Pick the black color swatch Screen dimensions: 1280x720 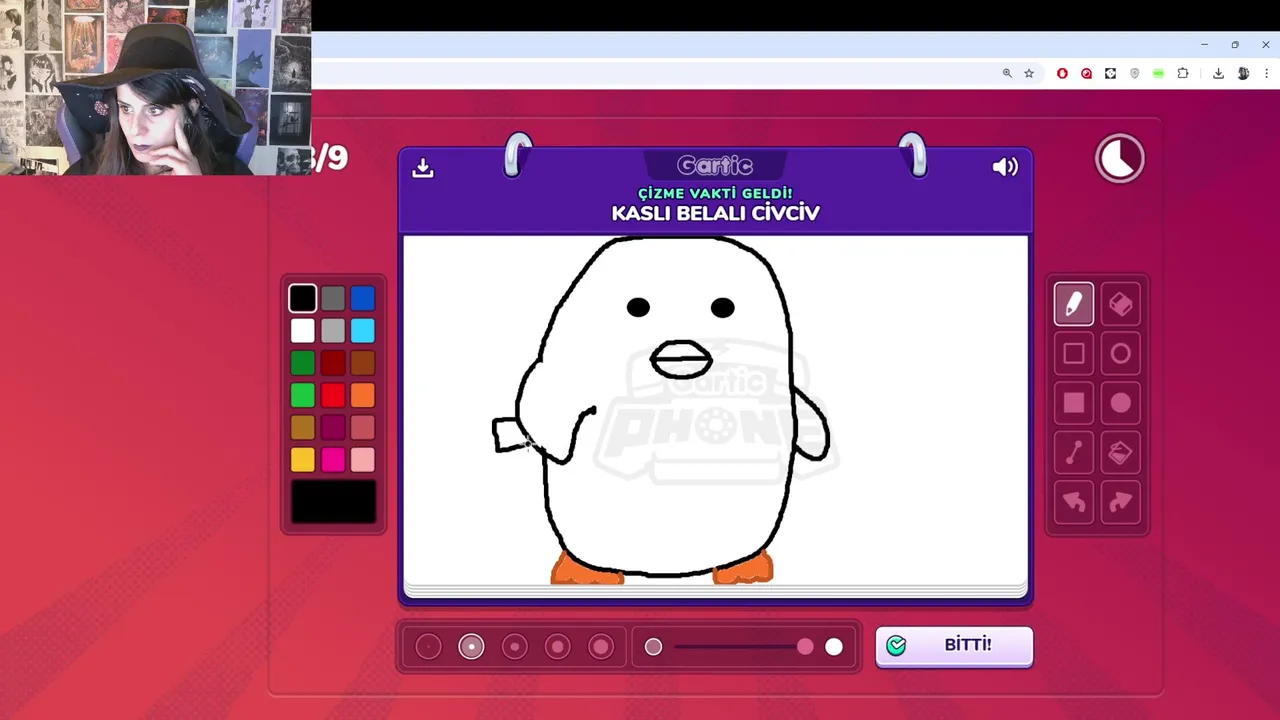[303, 298]
